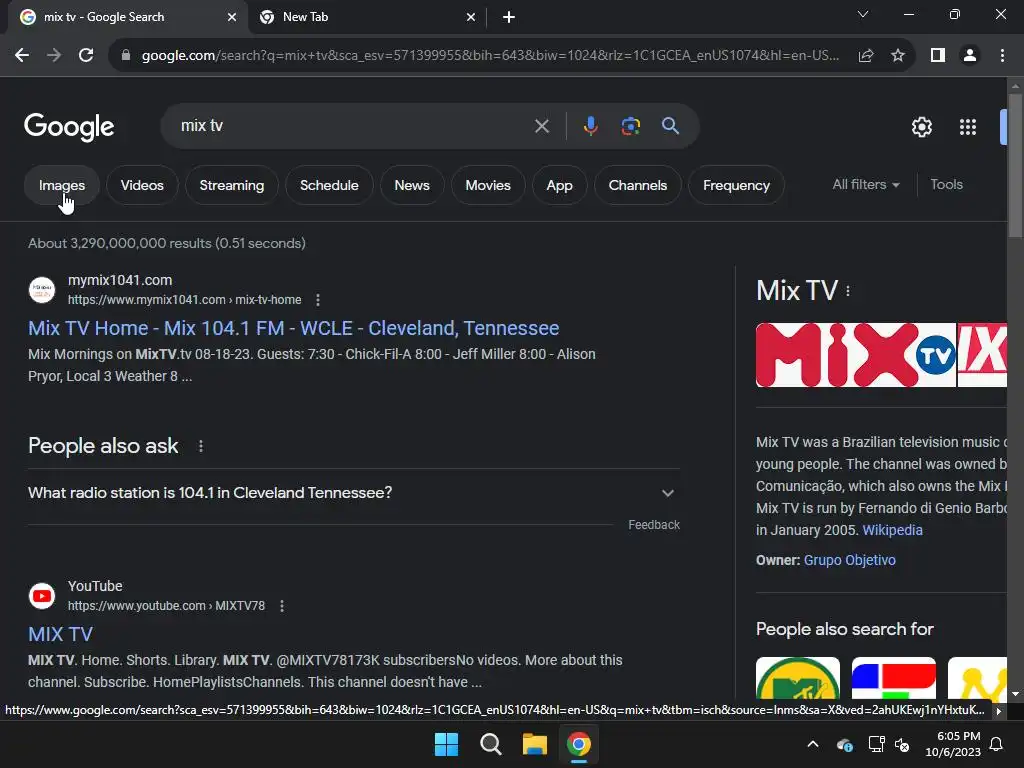The image size is (1024, 768).
Task: Clear the search box with X
Action: [541, 126]
